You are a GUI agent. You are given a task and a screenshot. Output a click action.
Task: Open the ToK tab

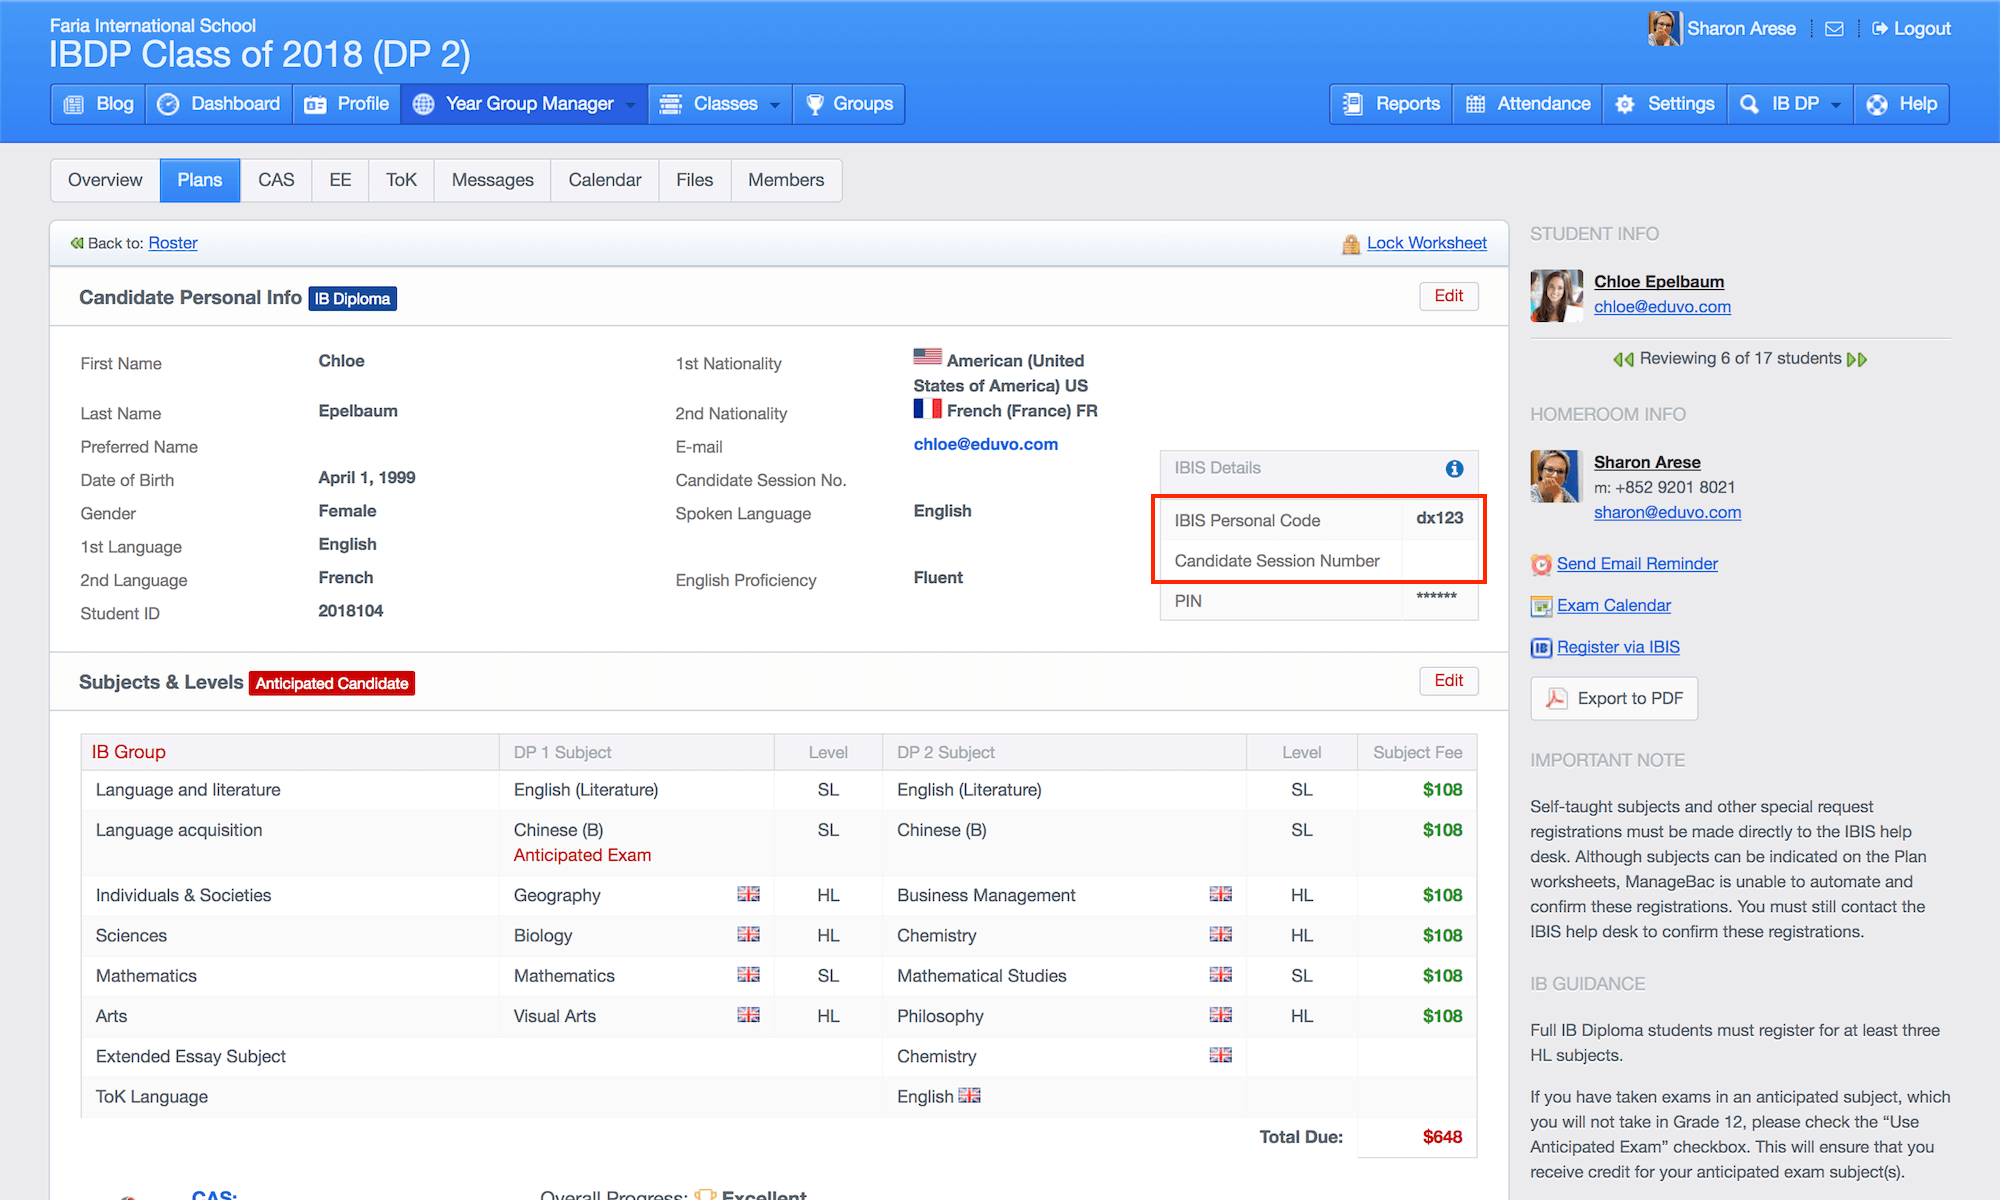pyautogui.click(x=401, y=180)
